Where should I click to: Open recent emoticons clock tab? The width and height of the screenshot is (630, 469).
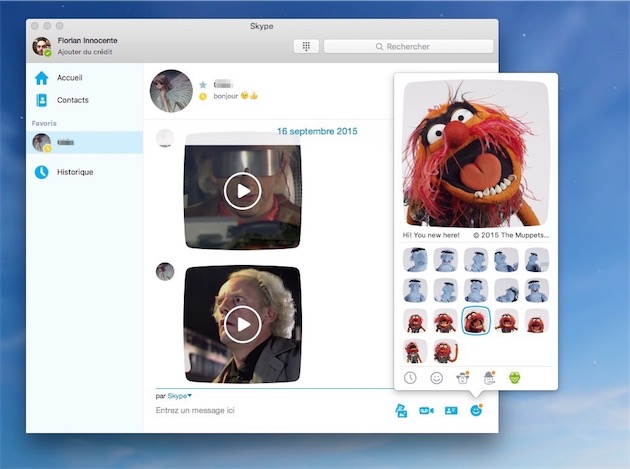point(410,378)
